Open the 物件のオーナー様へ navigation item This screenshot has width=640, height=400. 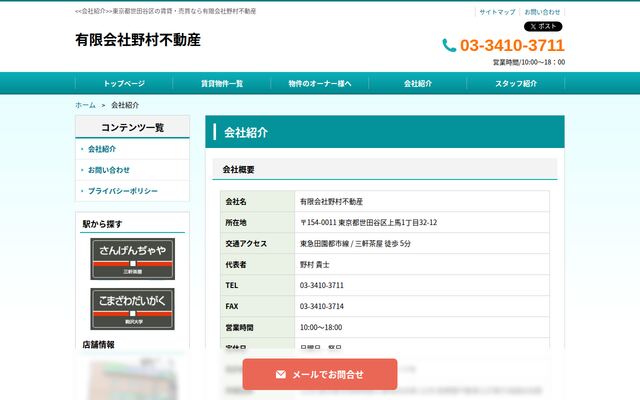(x=320, y=84)
